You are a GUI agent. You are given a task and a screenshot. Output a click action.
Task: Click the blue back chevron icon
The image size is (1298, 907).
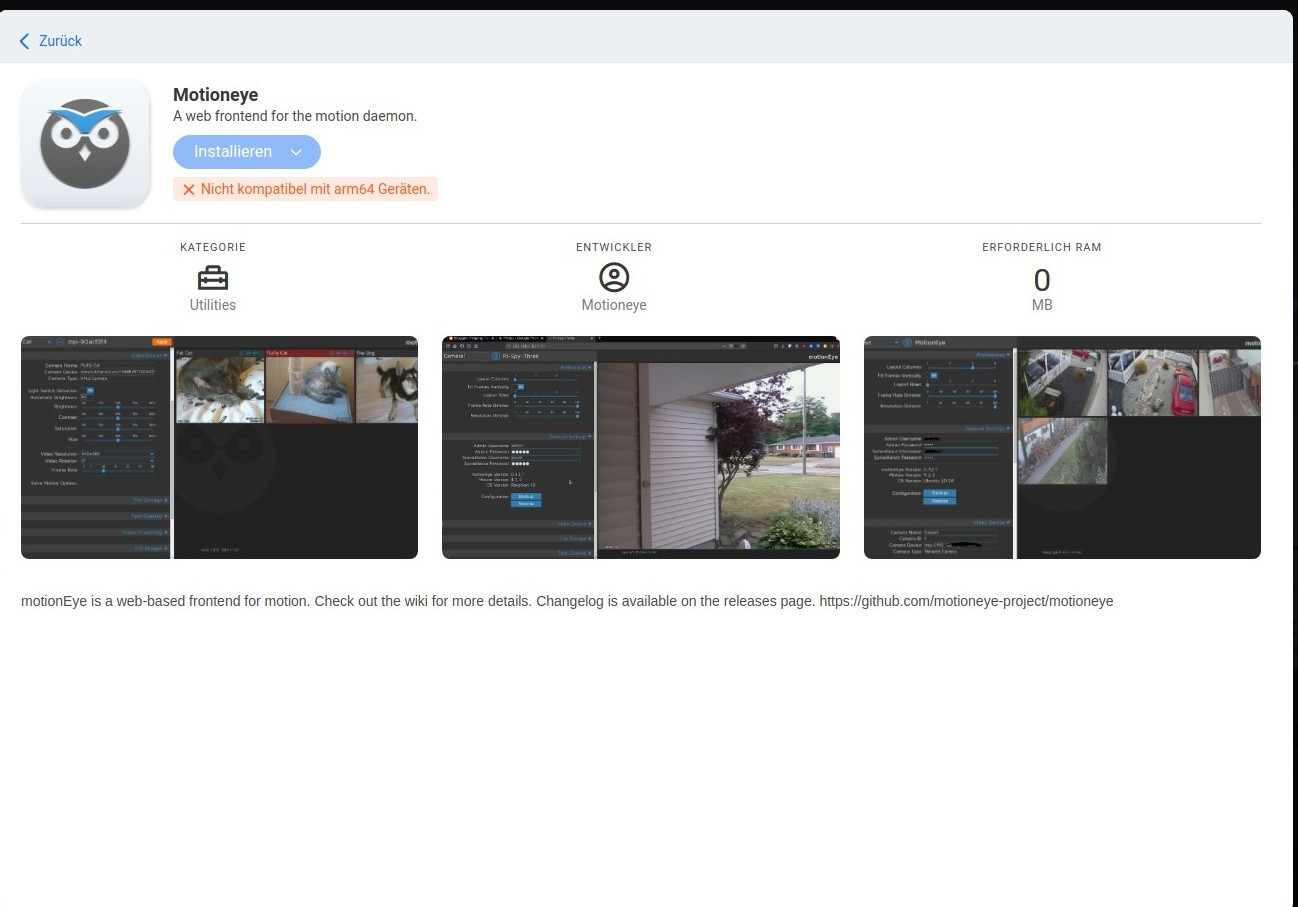(24, 41)
